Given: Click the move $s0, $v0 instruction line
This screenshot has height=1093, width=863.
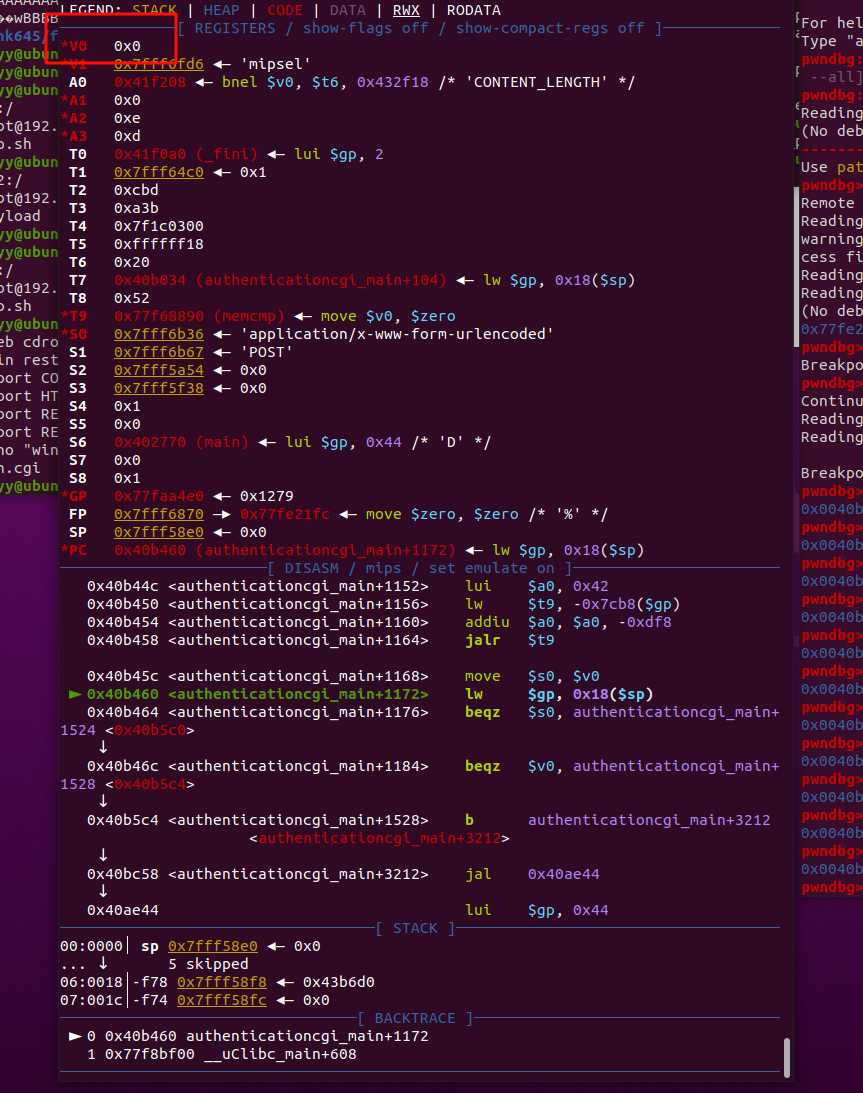Looking at the screenshot, I should click(x=343, y=677).
